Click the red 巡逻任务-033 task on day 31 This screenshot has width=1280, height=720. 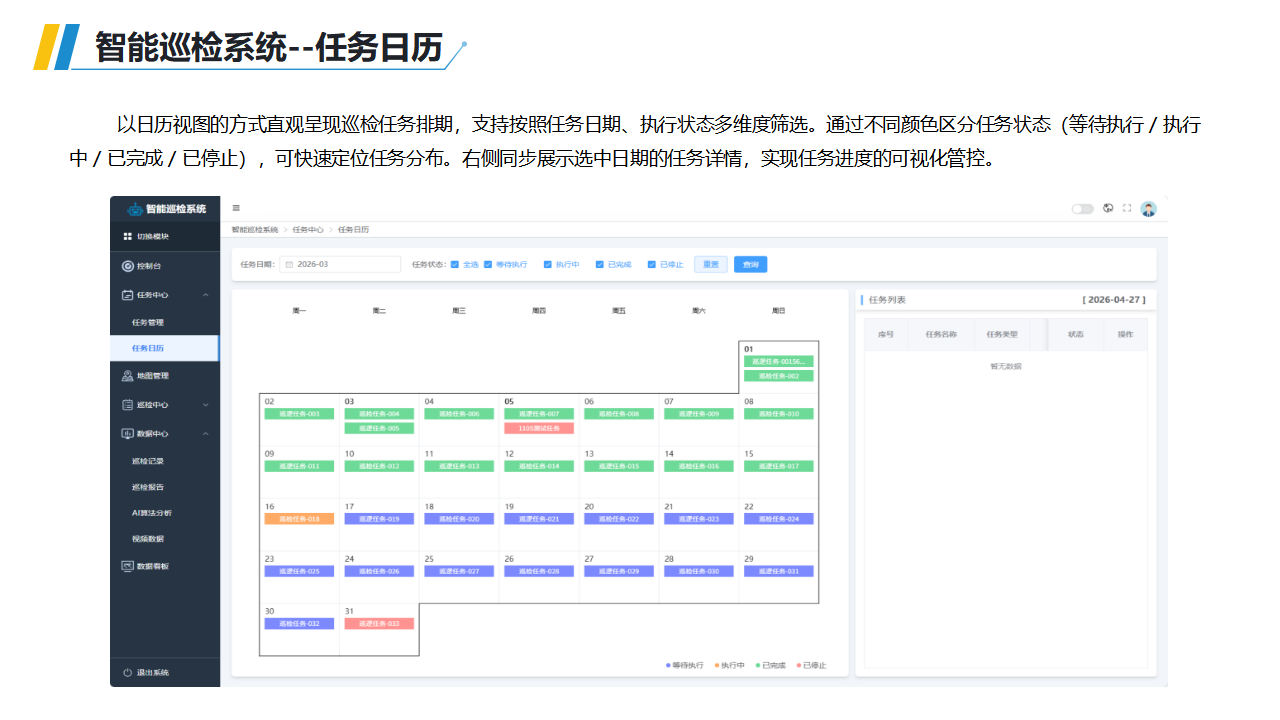coord(379,623)
